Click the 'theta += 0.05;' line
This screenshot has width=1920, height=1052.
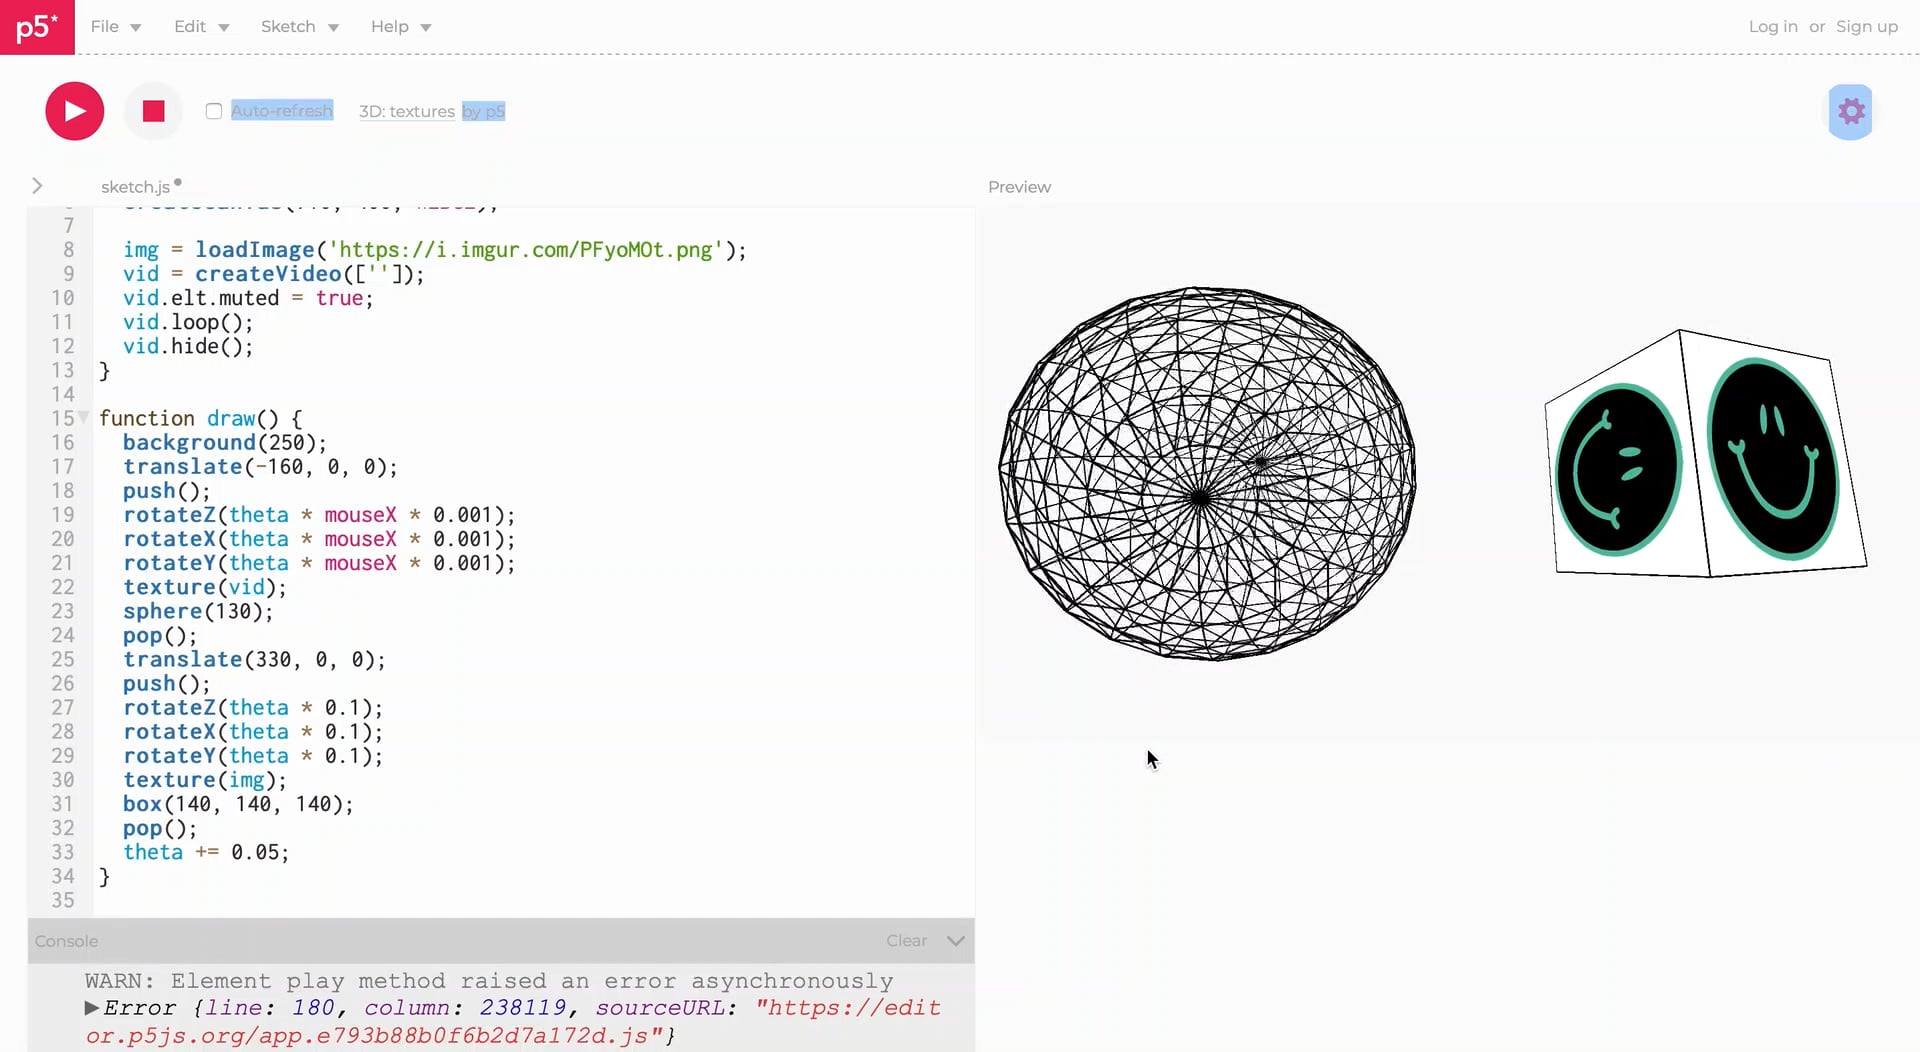click(206, 852)
